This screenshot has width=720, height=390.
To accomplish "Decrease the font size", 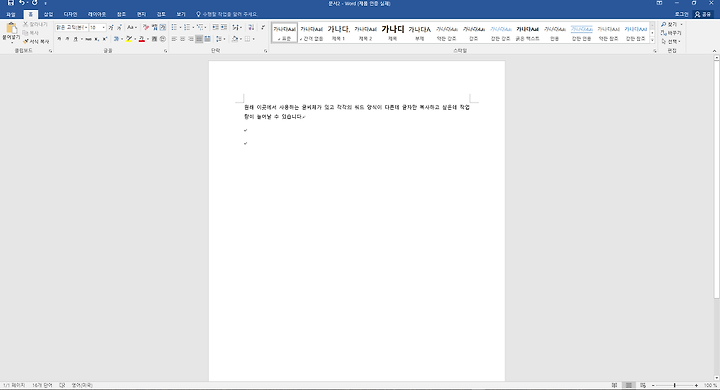I will coord(119,28).
